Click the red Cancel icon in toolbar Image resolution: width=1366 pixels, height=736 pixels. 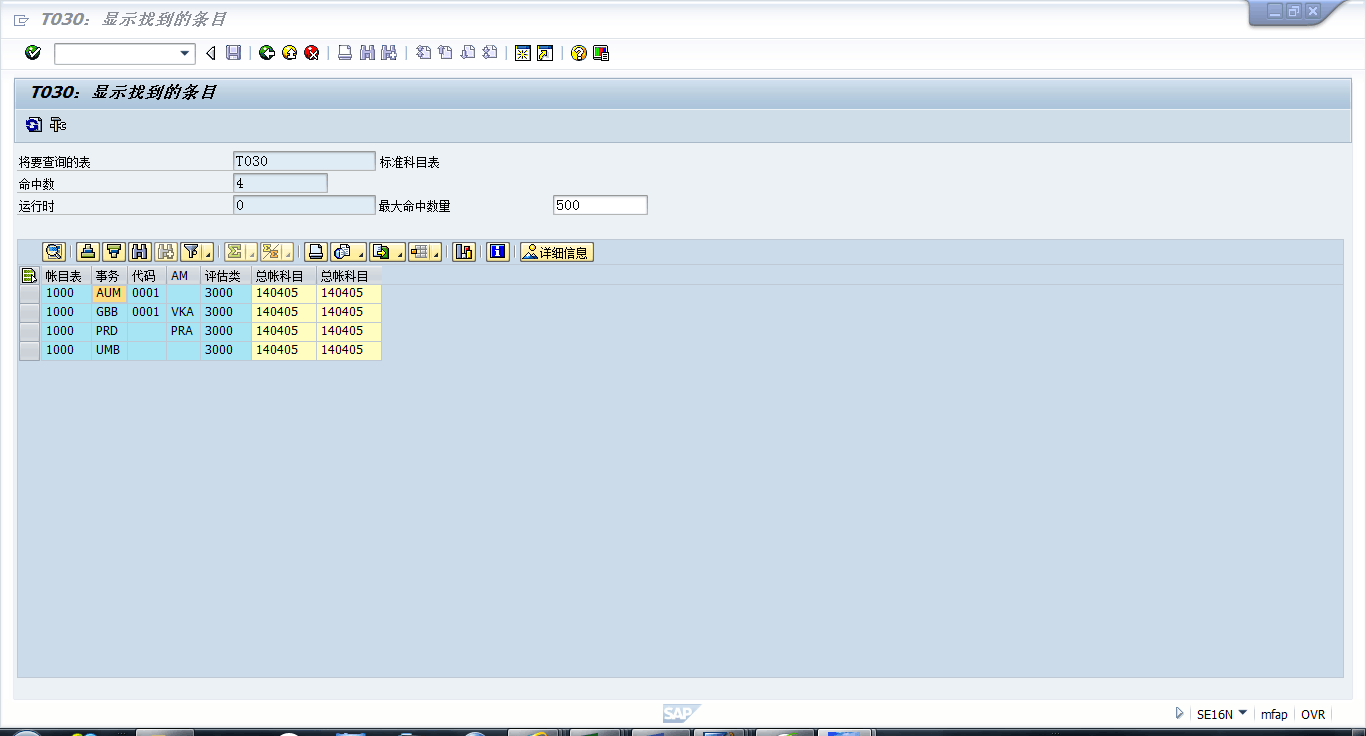(x=312, y=53)
